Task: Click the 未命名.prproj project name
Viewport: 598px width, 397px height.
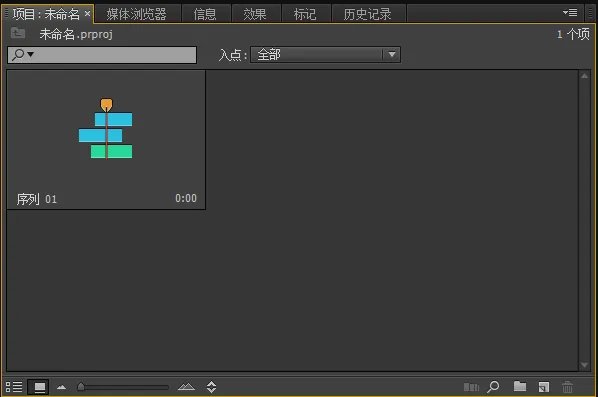Action: tap(76, 34)
